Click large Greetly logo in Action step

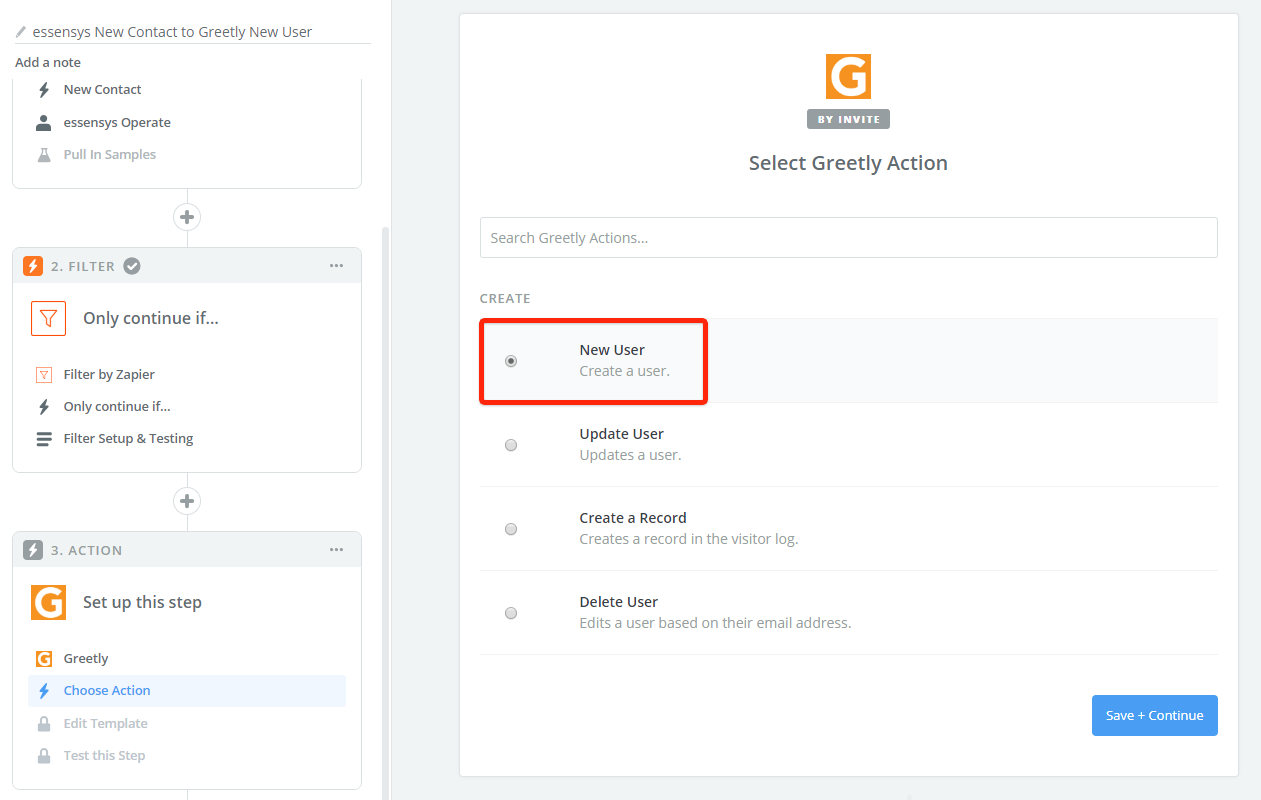pyautogui.click(x=48, y=603)
